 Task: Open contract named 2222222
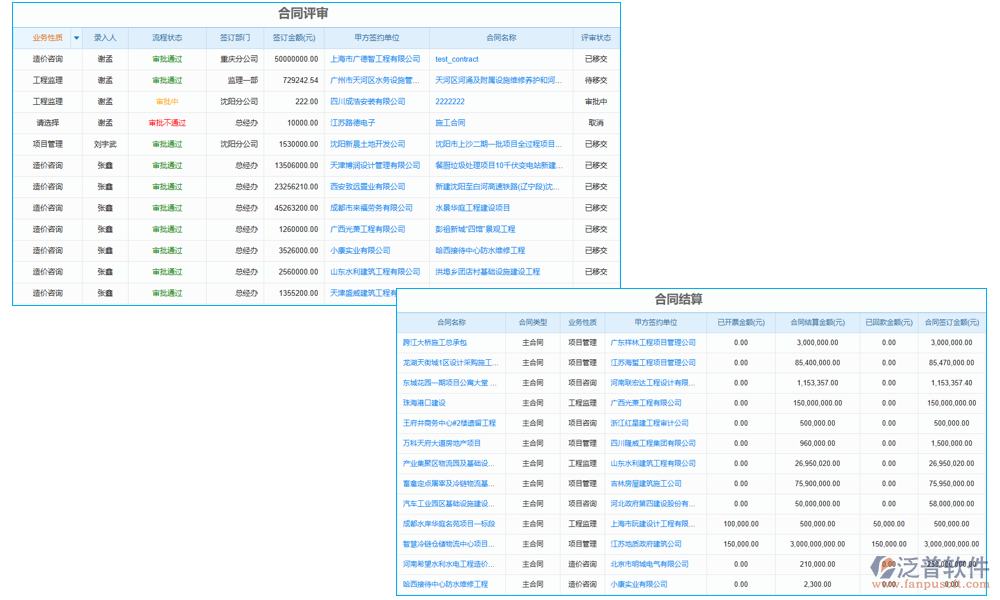[450, 100]
